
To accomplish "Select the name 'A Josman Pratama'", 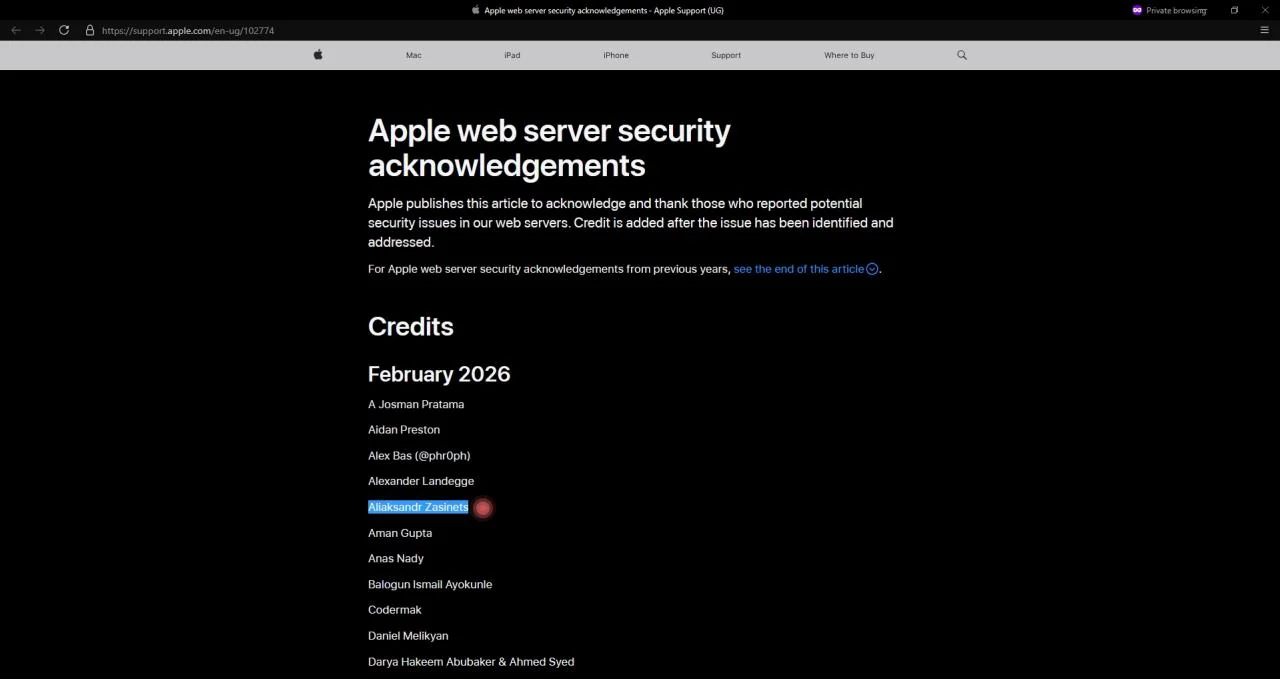I will [416, 404].
